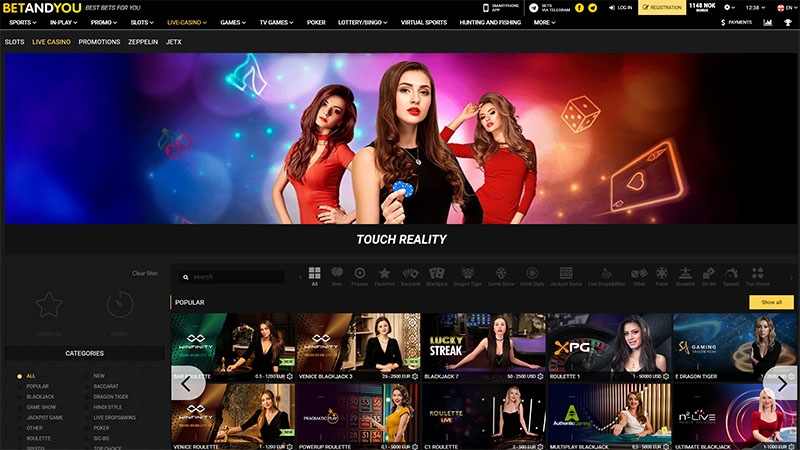Filter by the Baccarat cards icon

(410, 276)
